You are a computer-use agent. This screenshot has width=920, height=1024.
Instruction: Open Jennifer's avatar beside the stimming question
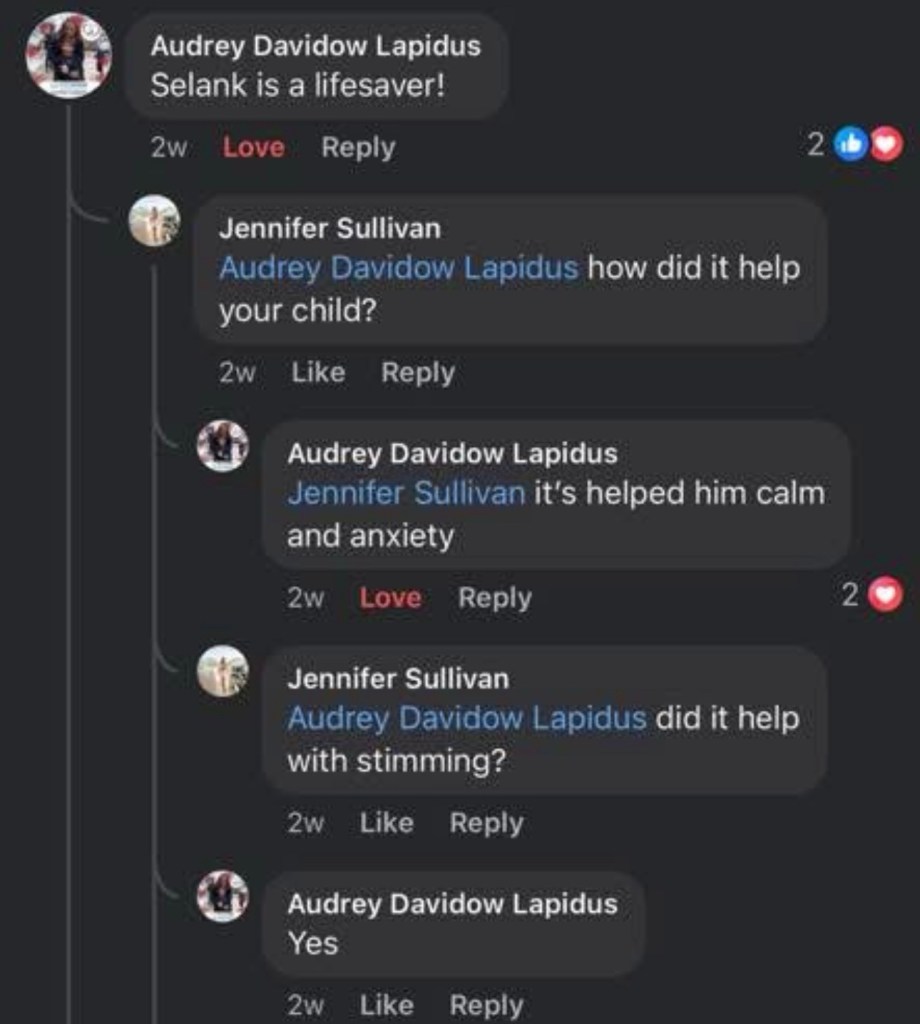point(222,671)
